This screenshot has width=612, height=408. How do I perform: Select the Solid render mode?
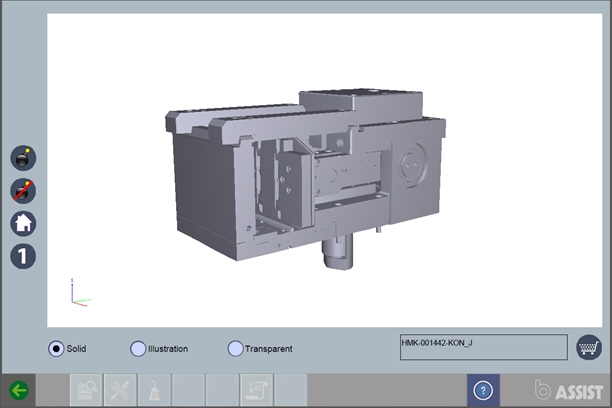coord(56,349)
